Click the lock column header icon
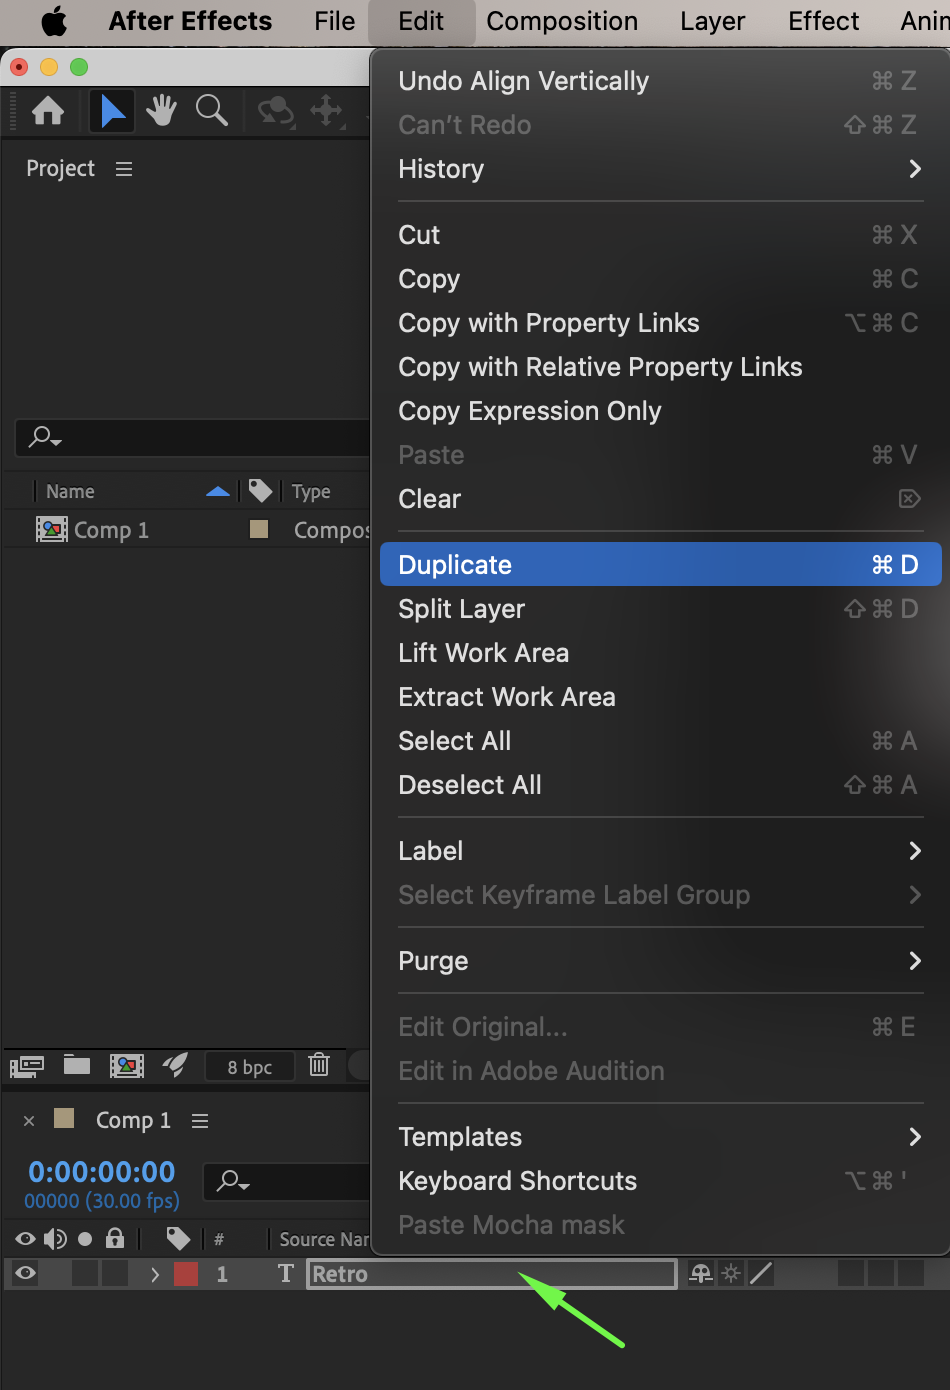The image size is (950, 1390). pos(115,1238)
